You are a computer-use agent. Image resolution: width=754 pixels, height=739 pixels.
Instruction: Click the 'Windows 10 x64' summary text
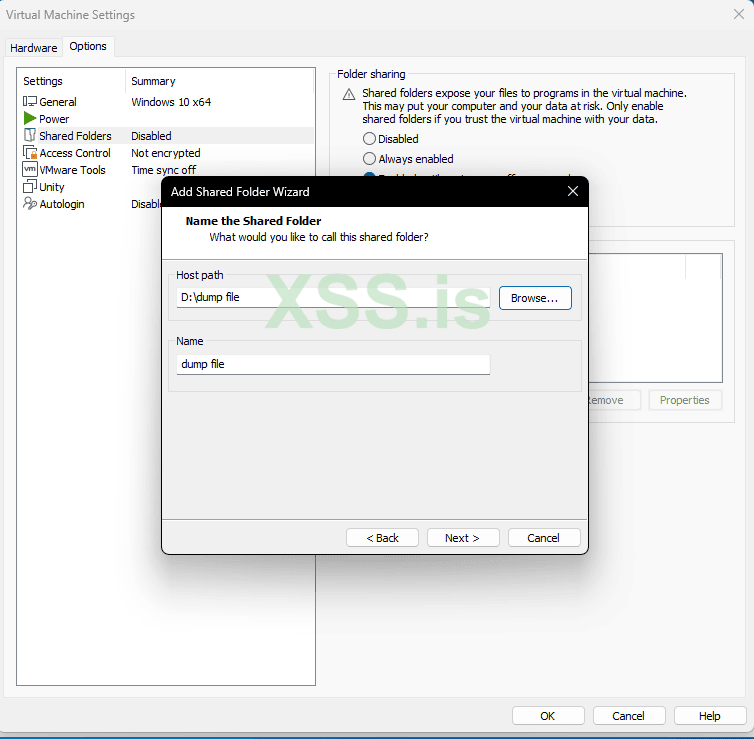pyautogui.click(x=171, y=102)
